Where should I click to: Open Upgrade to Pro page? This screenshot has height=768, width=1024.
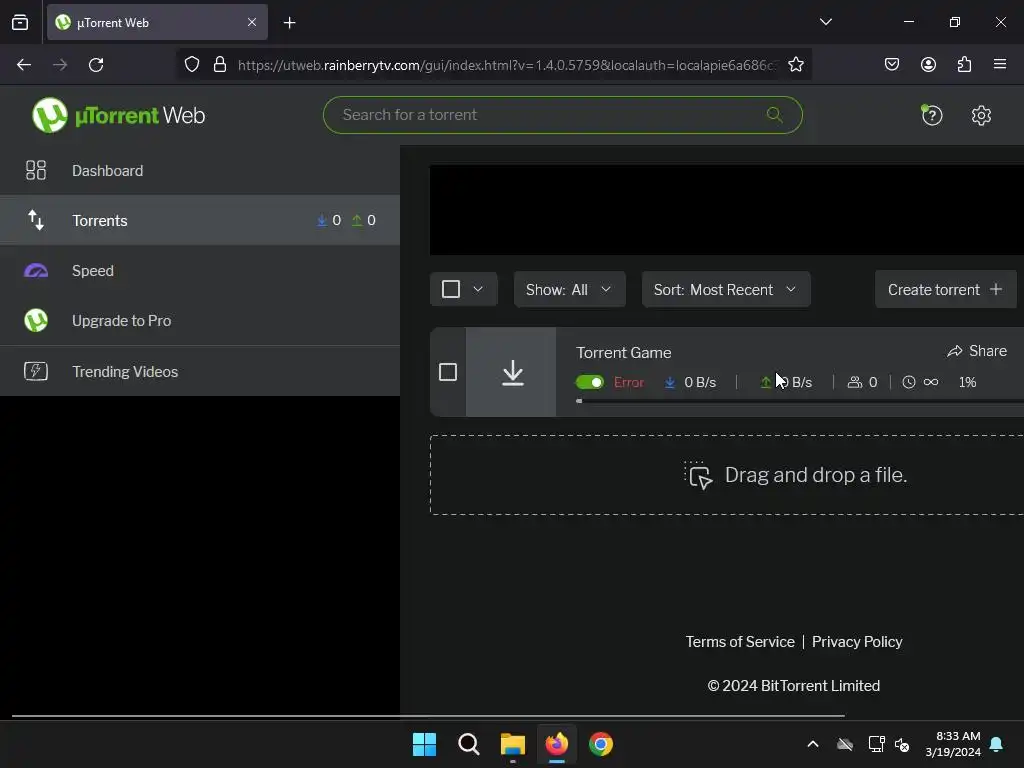click(200, 321)
